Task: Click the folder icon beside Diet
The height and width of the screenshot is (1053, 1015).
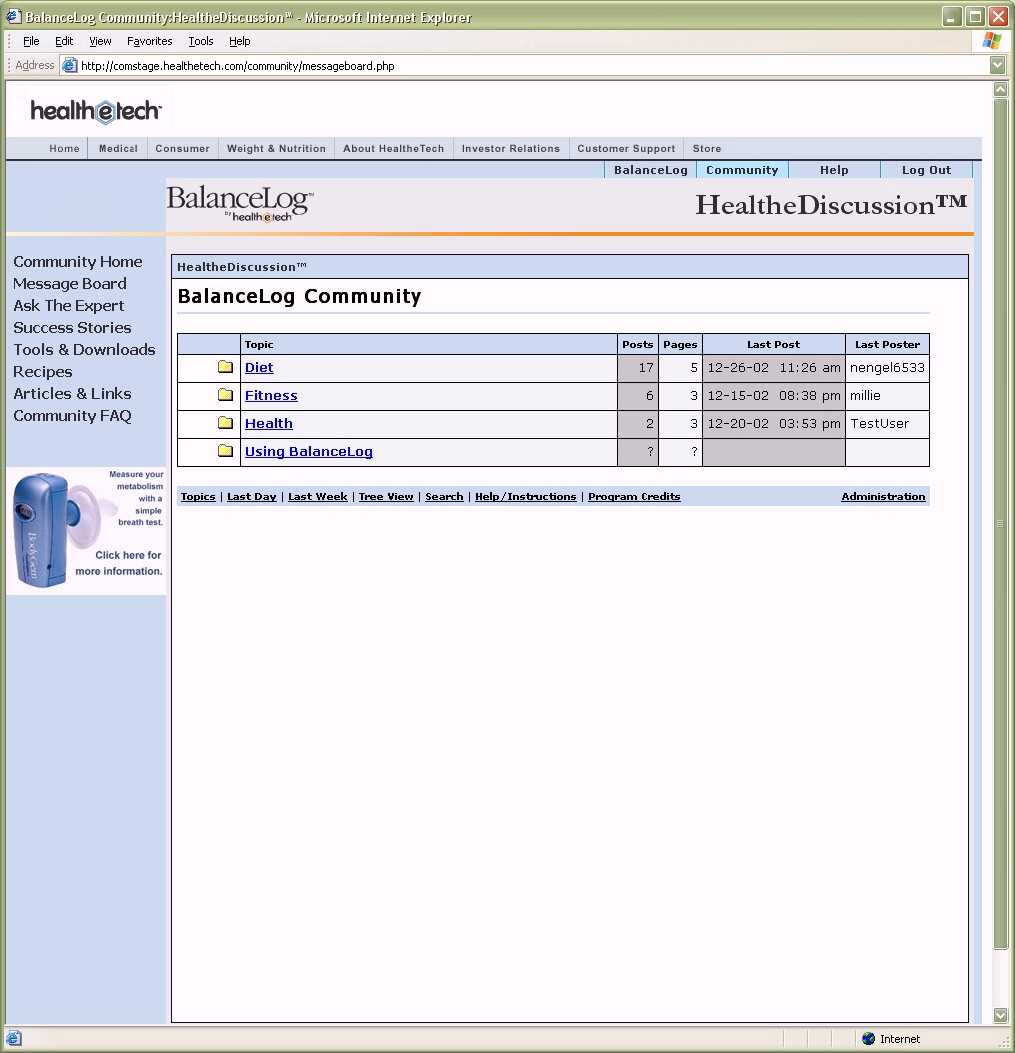Action: [225, 367]
